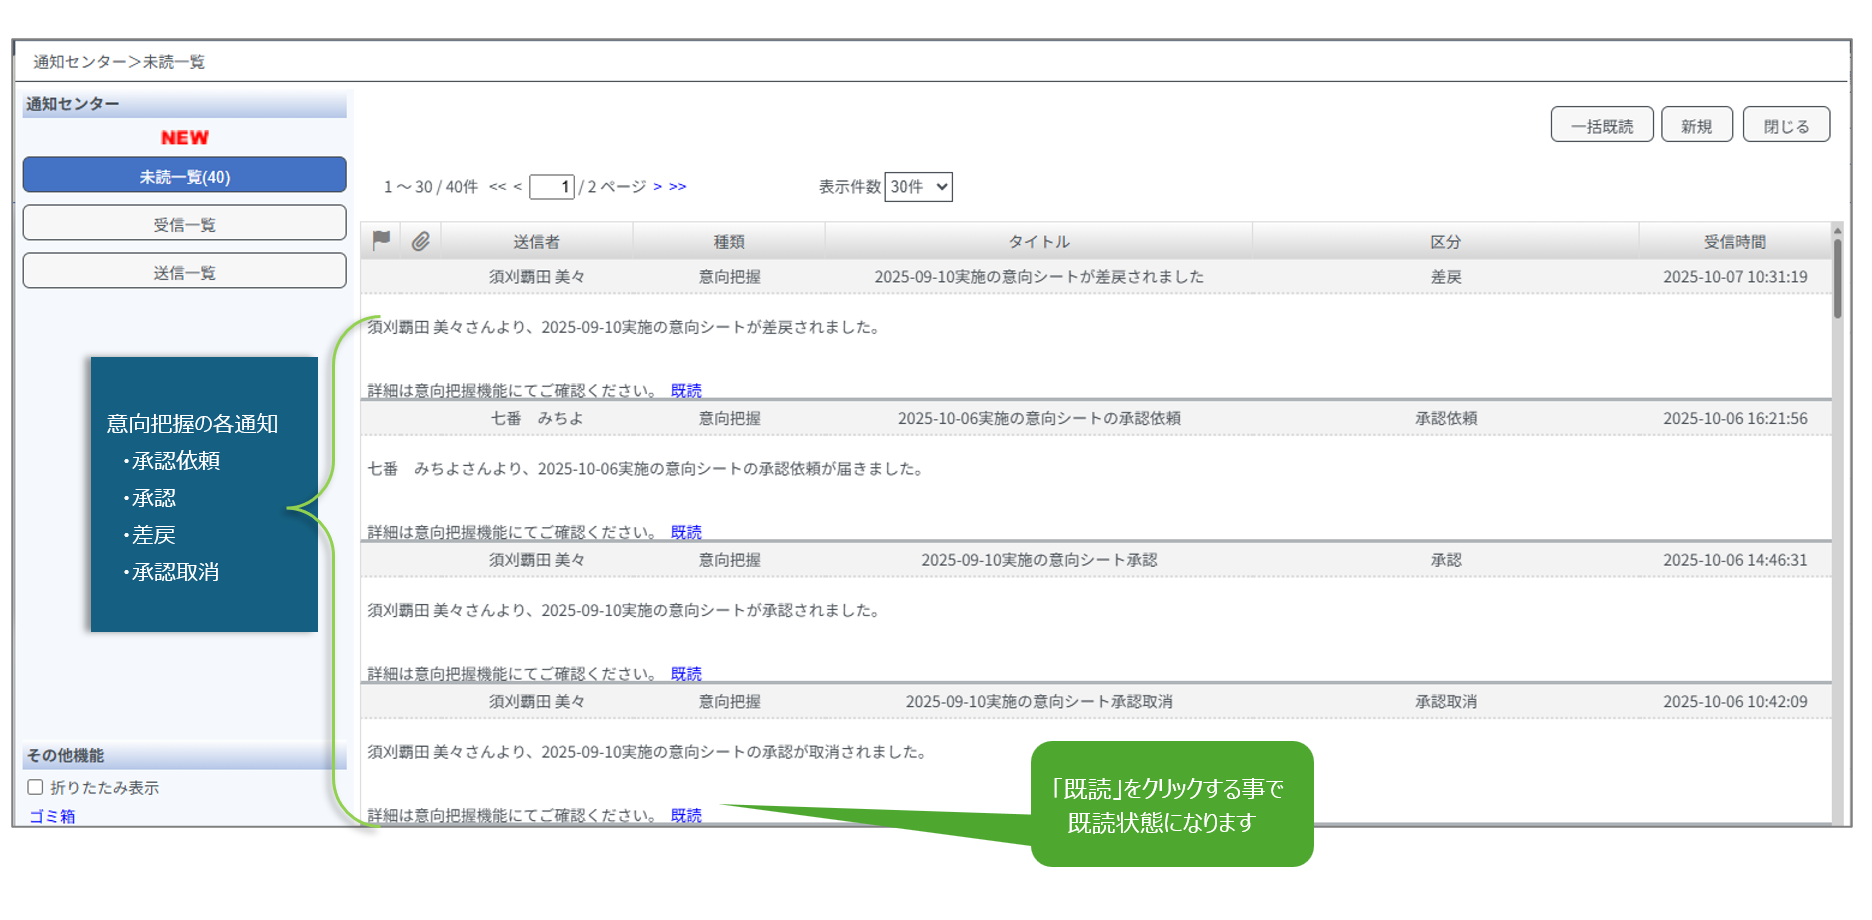Viewport: 1872px width, 920px height.
Task: Switch to 受信一覧 list
Action: [x=185, y=224]
